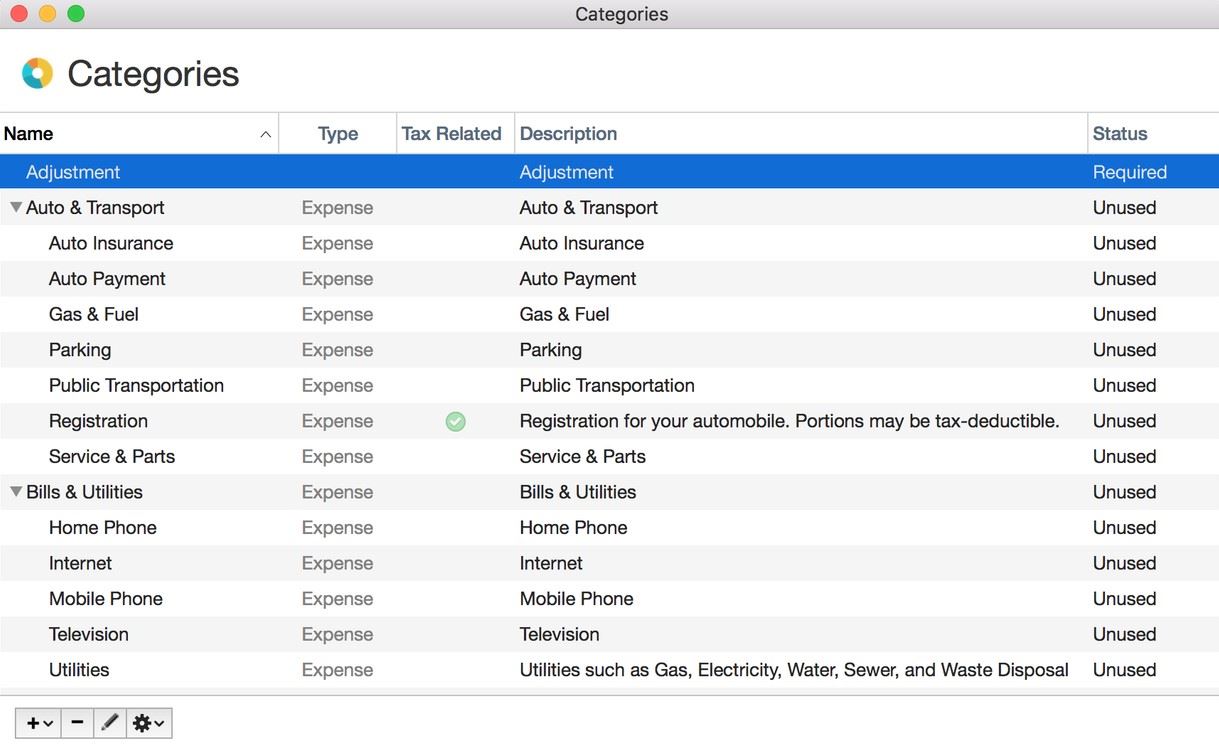The height and width of the screenshot is (746, 1219).
Task: Sort by the Tax Related column header
Action: click(451, 134)
